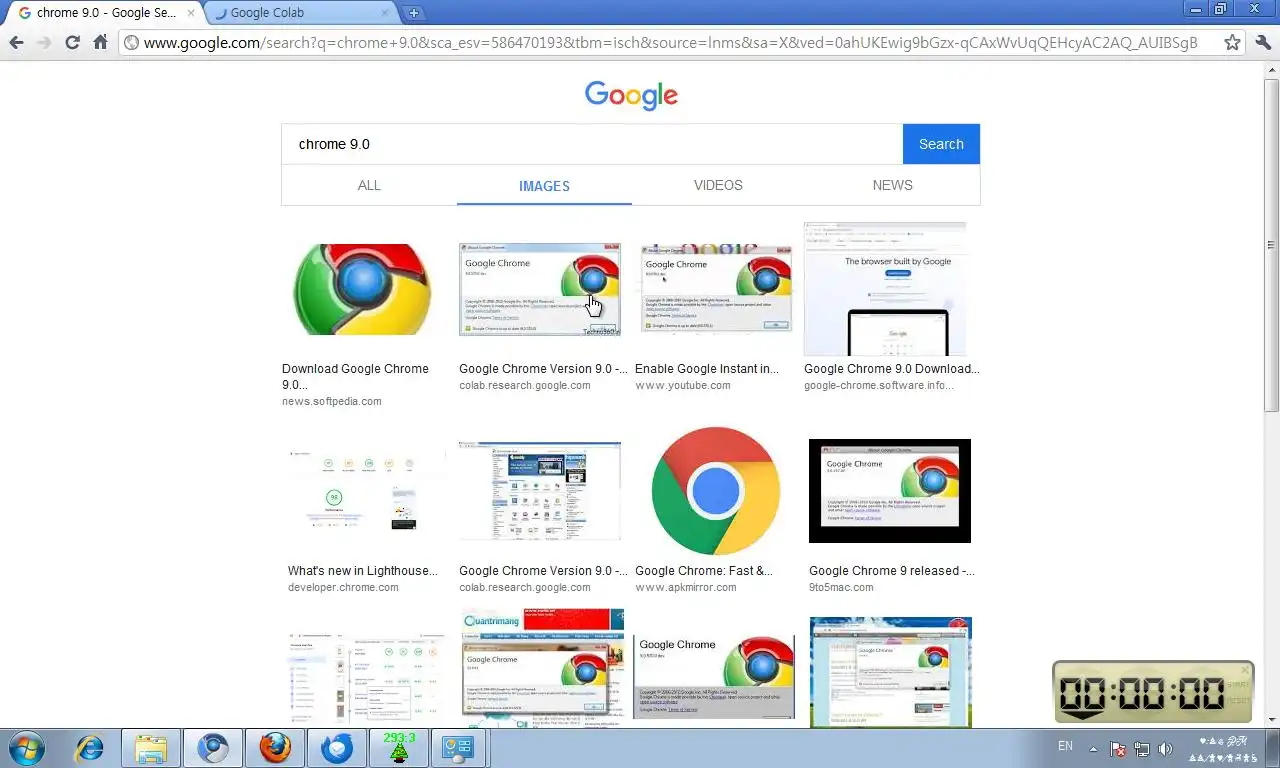
Task: Bookmark this page with the star icon
Action: click(1232, 42)
